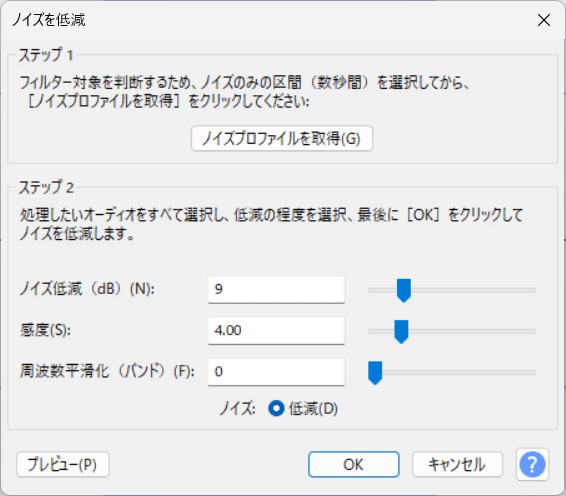Click the ノイズプロファイルを取得(G) button
The image size is (566, 496).
(282, 138)
